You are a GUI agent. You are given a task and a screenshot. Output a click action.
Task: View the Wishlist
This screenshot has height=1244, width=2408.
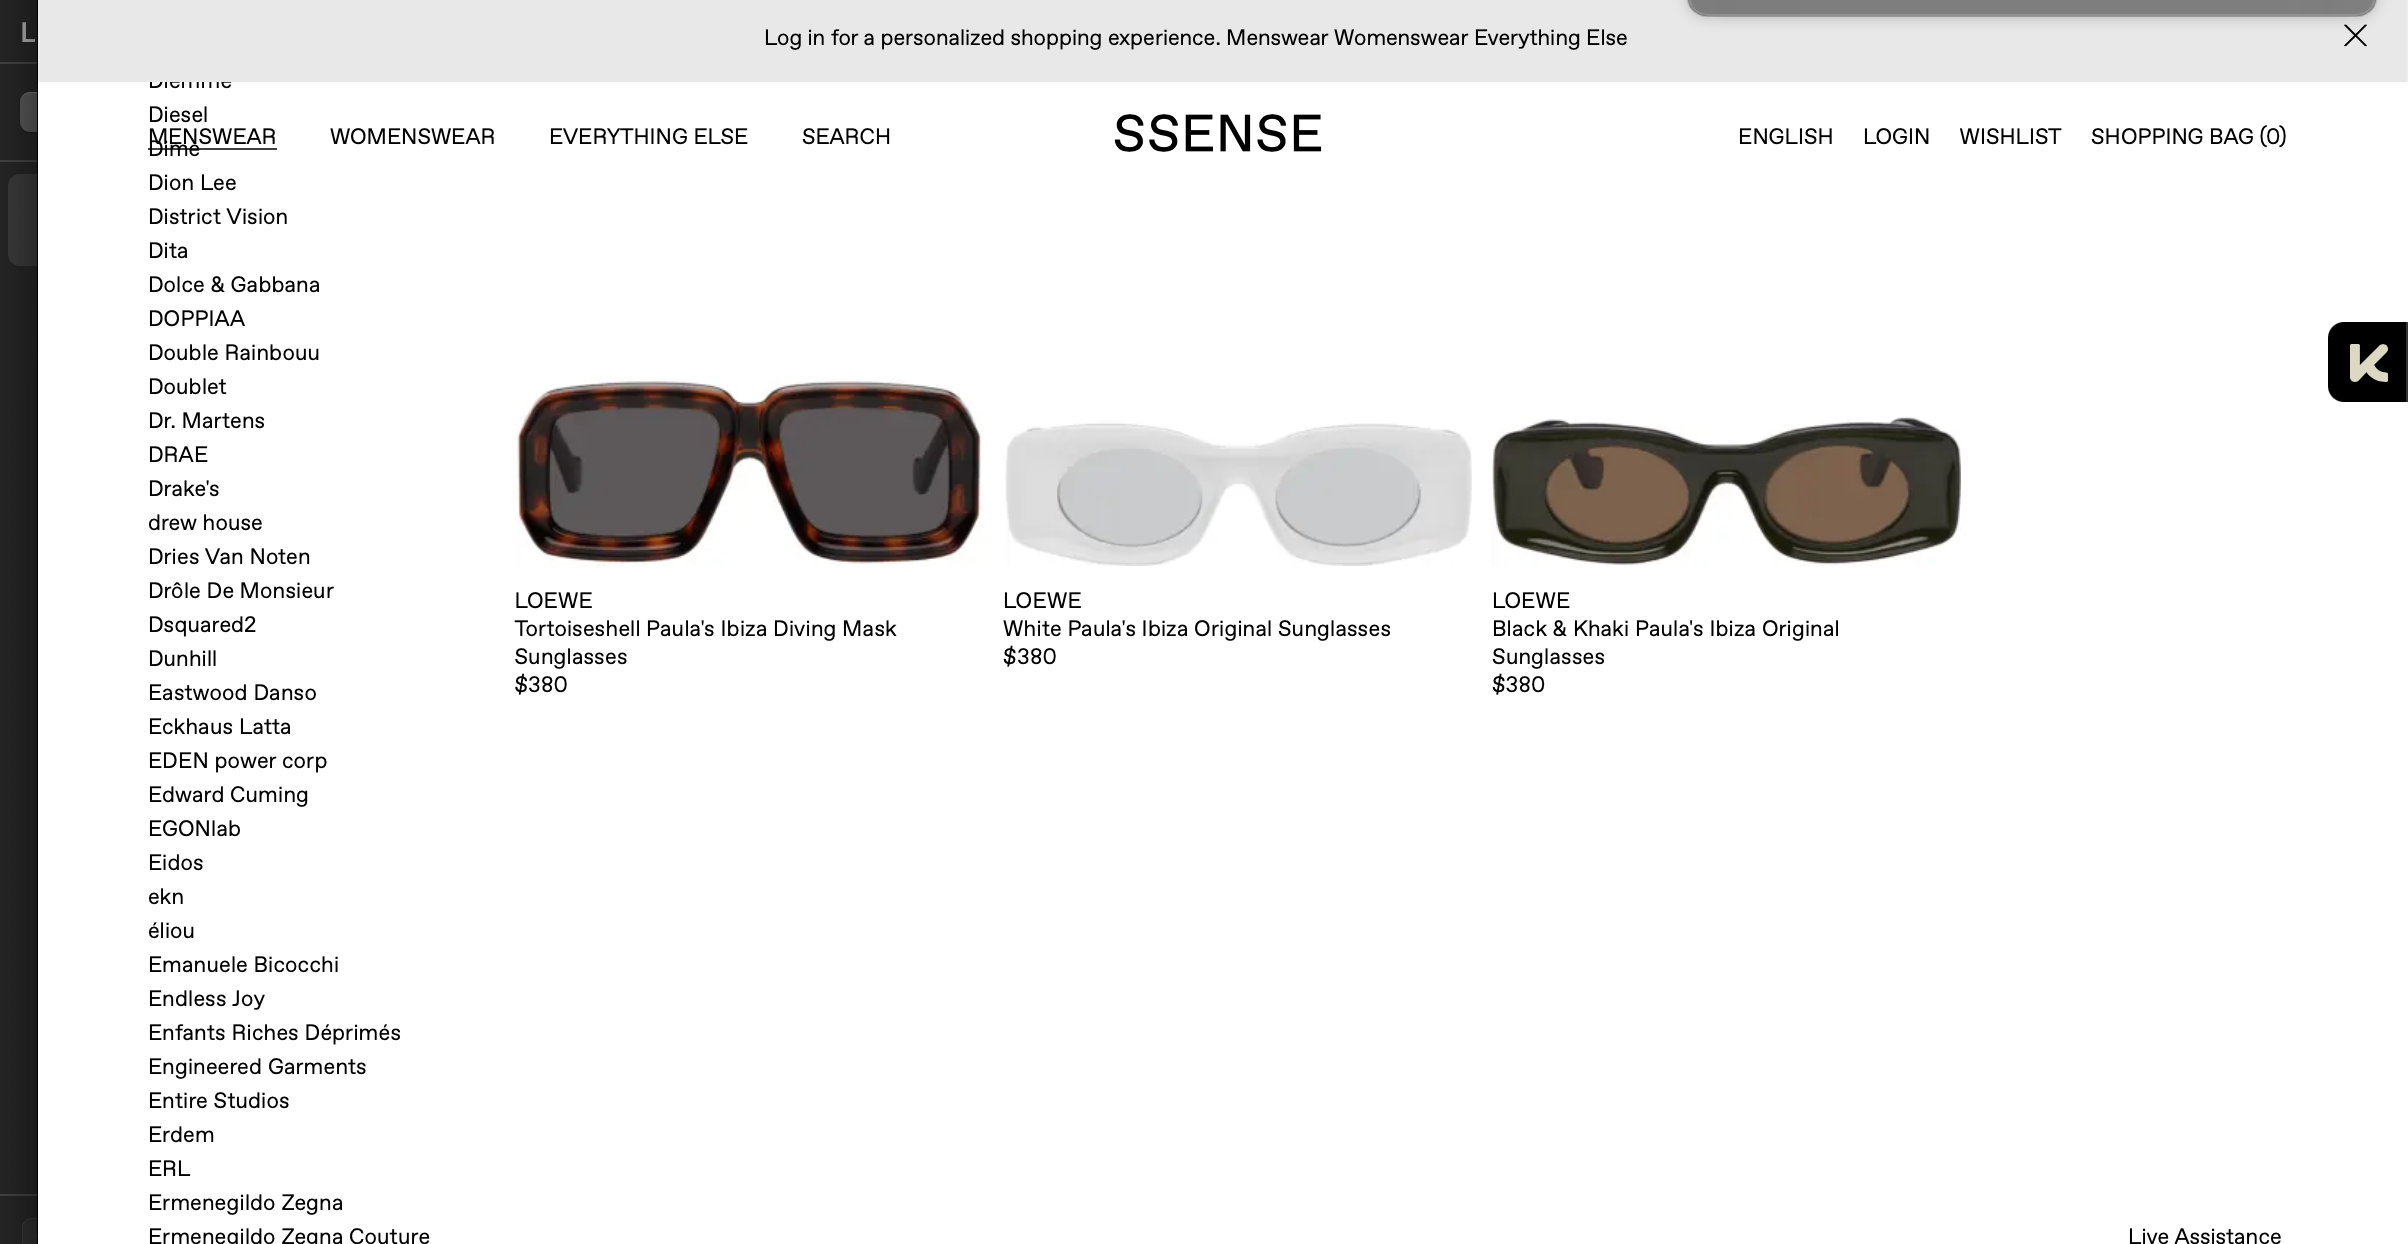click(x=2010, y=136)
